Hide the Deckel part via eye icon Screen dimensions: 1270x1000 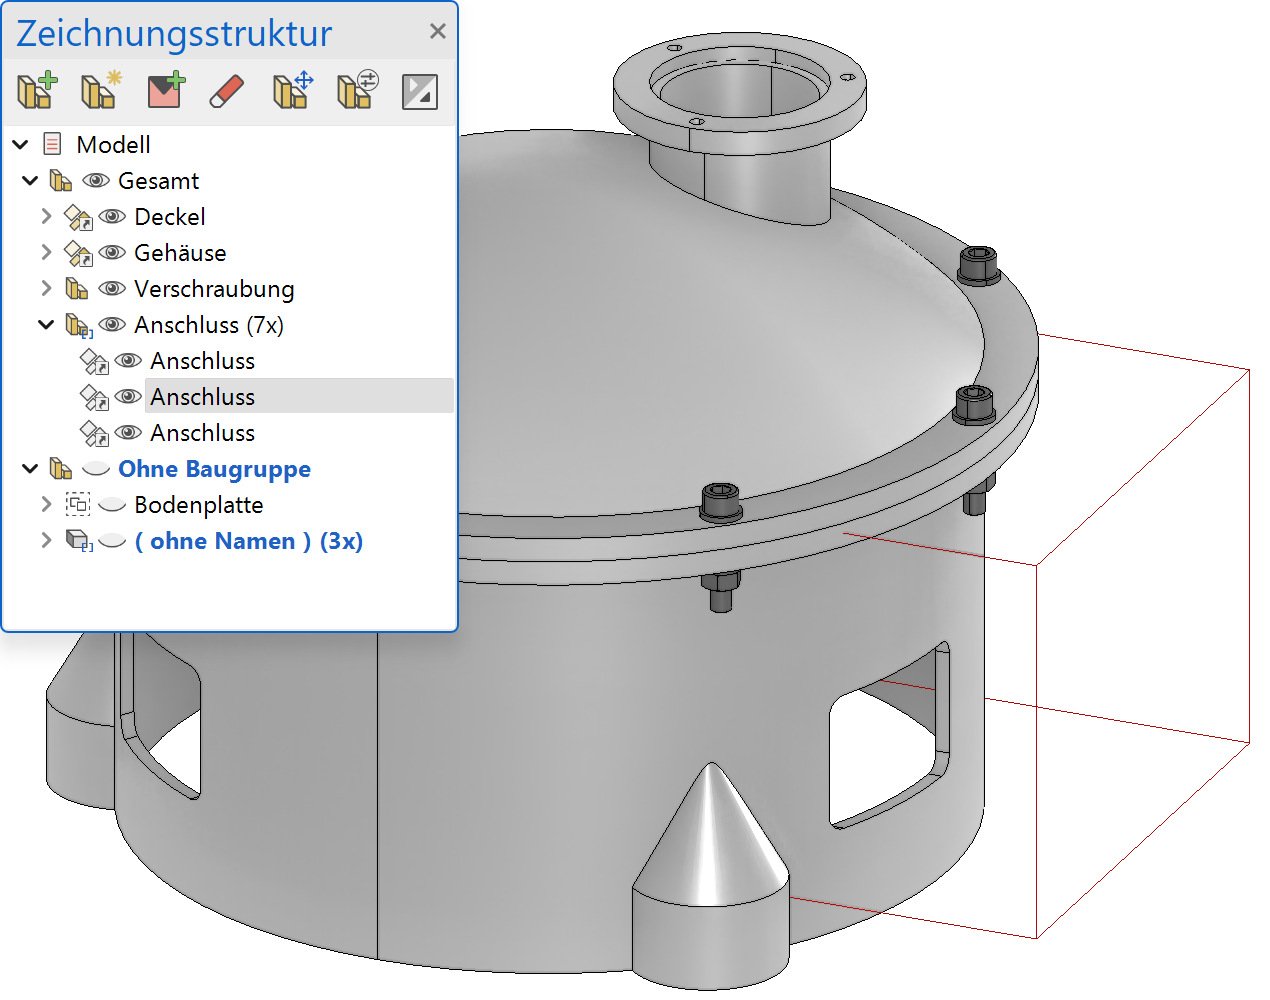click(x=112, y=217)
